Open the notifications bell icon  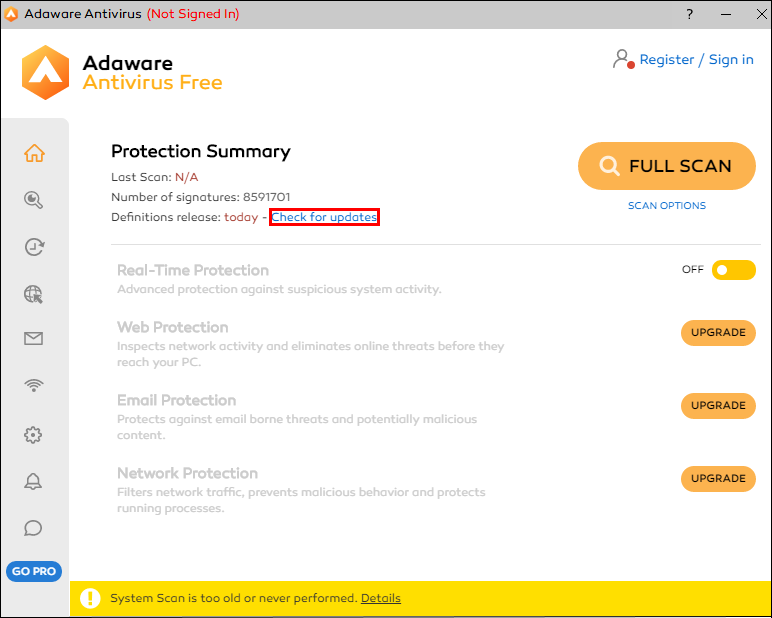click(33, 481)
